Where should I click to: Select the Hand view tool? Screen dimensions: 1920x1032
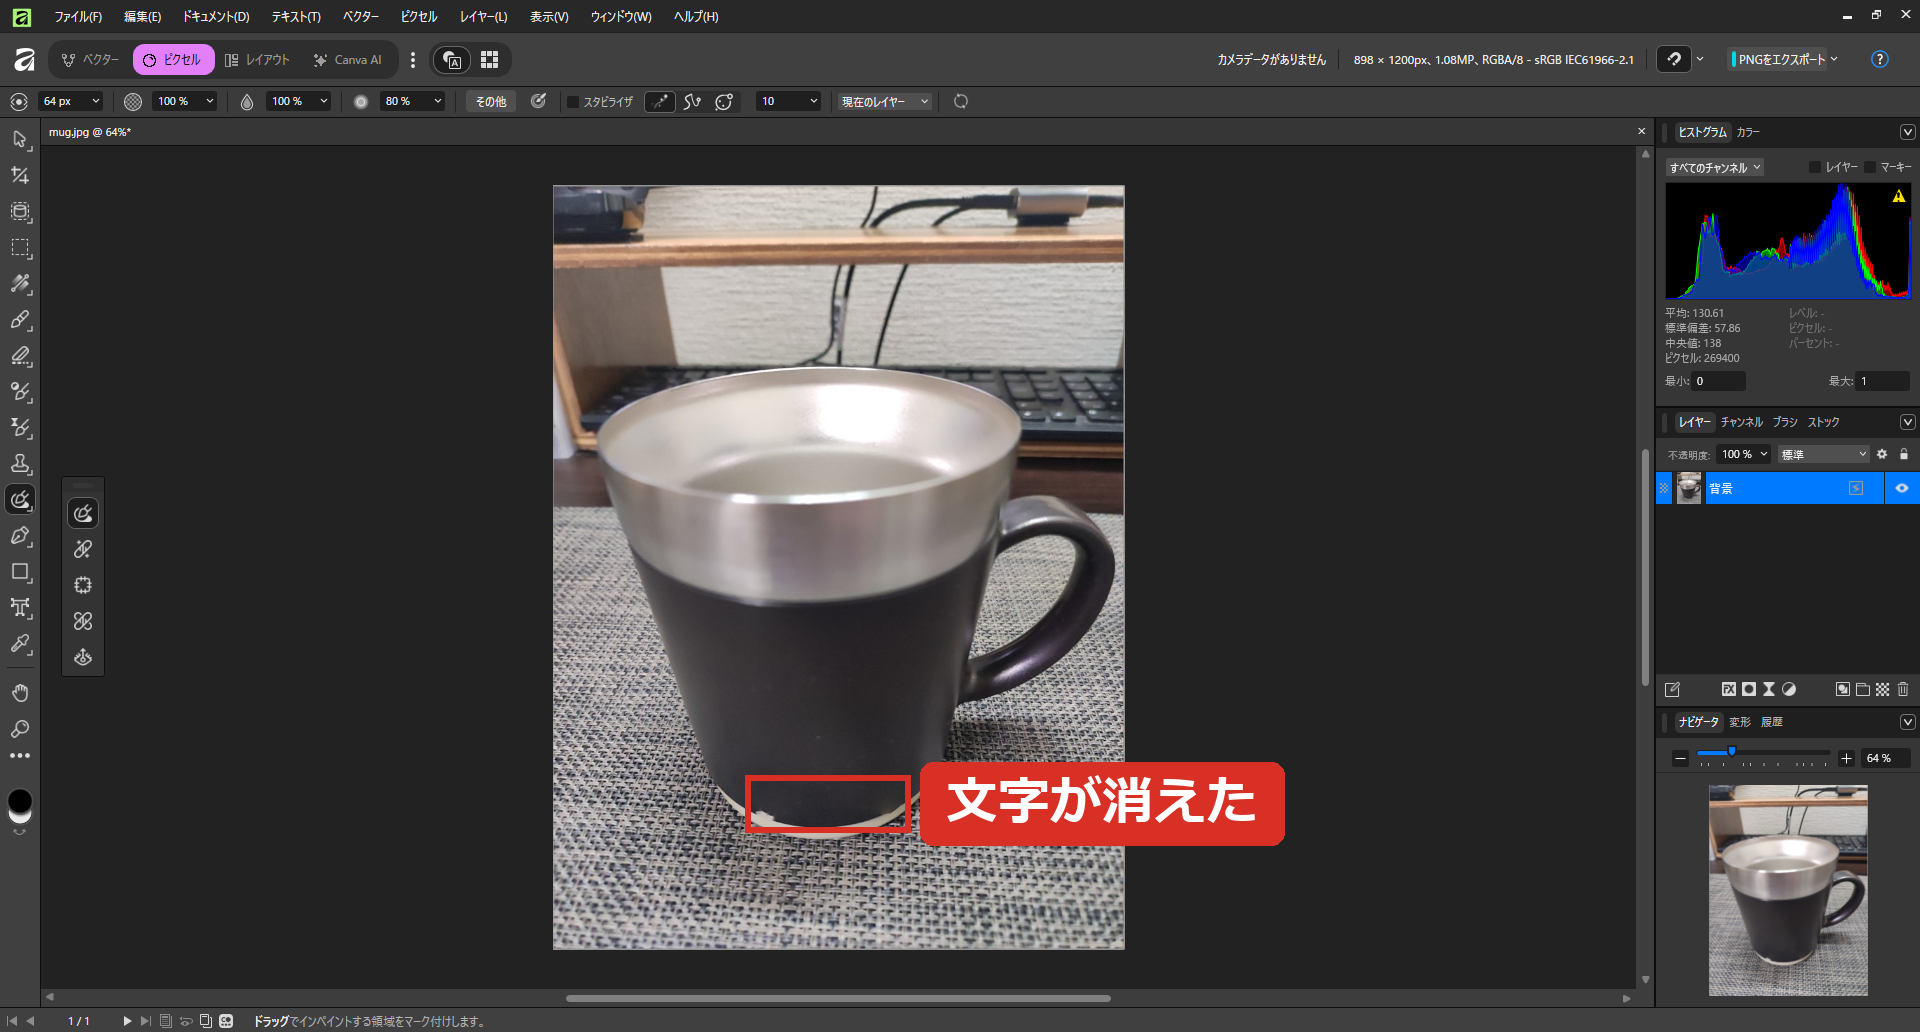[x=20, y=692]
